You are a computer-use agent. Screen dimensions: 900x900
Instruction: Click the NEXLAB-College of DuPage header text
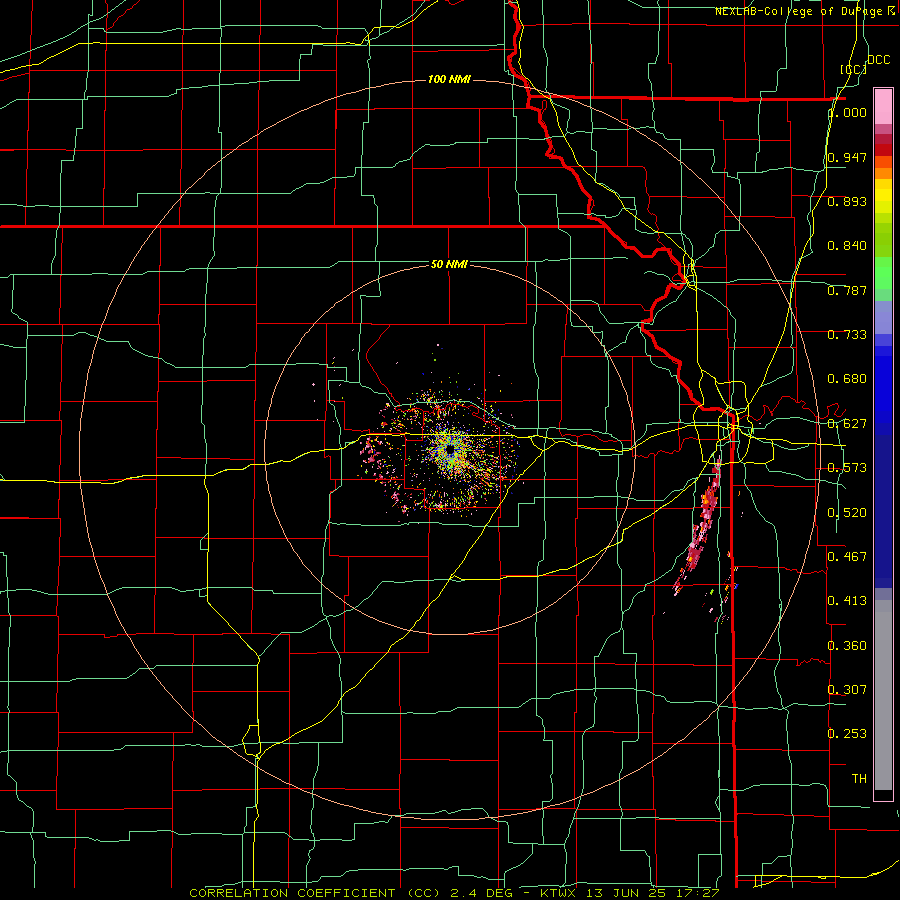tap(798, 11)
